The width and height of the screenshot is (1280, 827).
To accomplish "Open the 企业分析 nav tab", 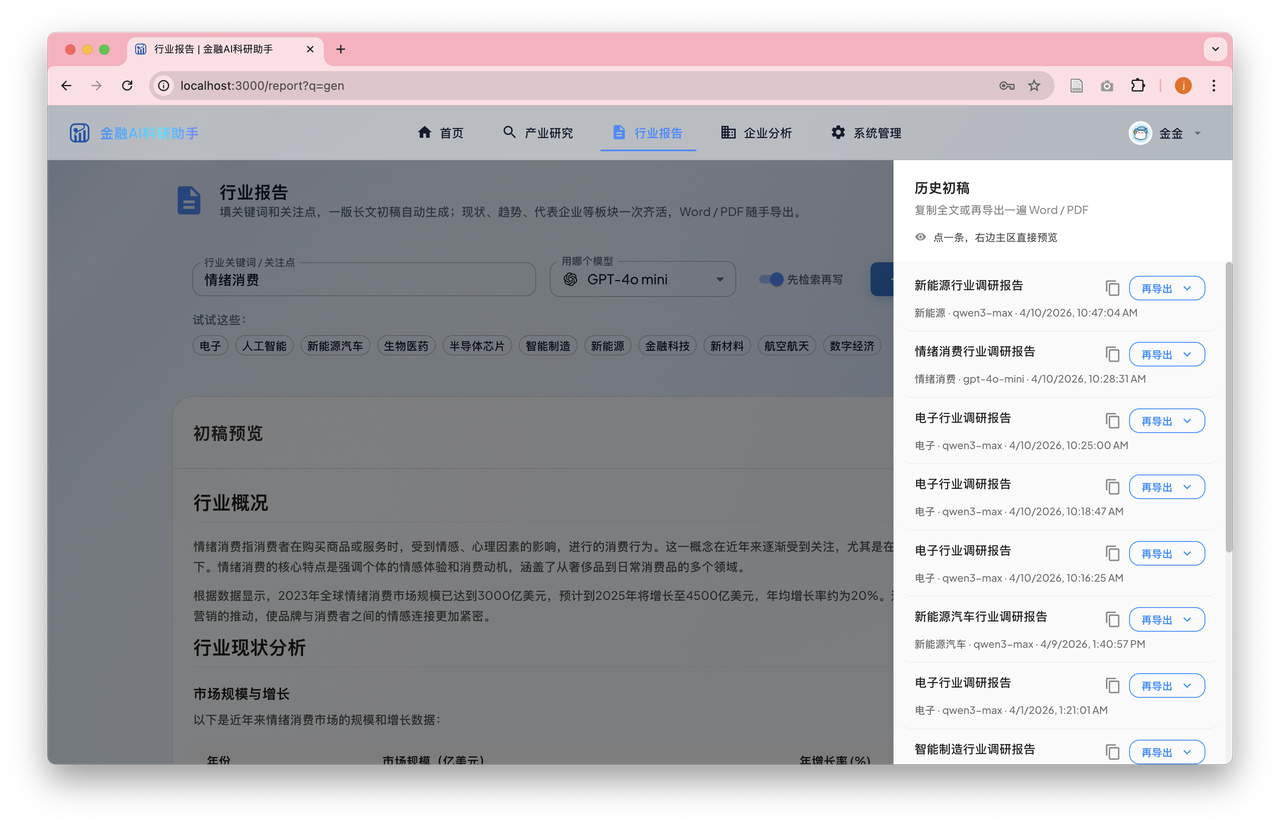I will (x=757, y=133).
